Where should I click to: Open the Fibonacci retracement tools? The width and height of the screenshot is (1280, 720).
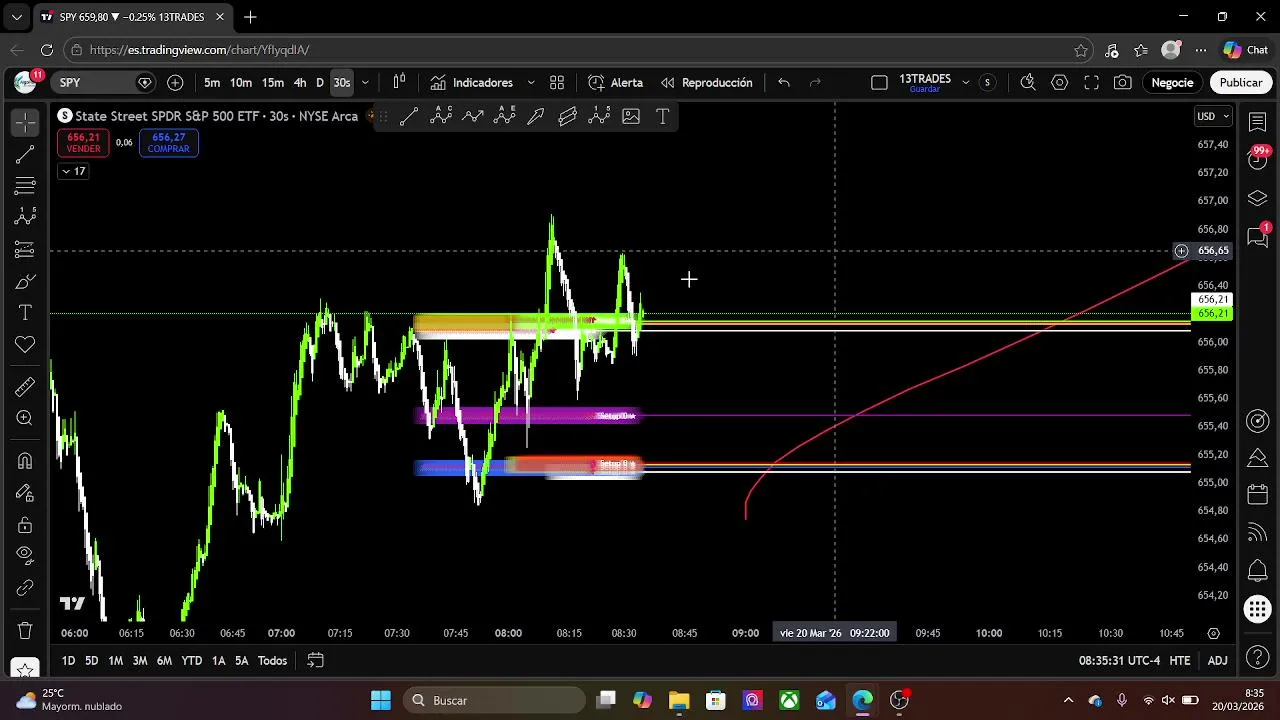[25, 186]
